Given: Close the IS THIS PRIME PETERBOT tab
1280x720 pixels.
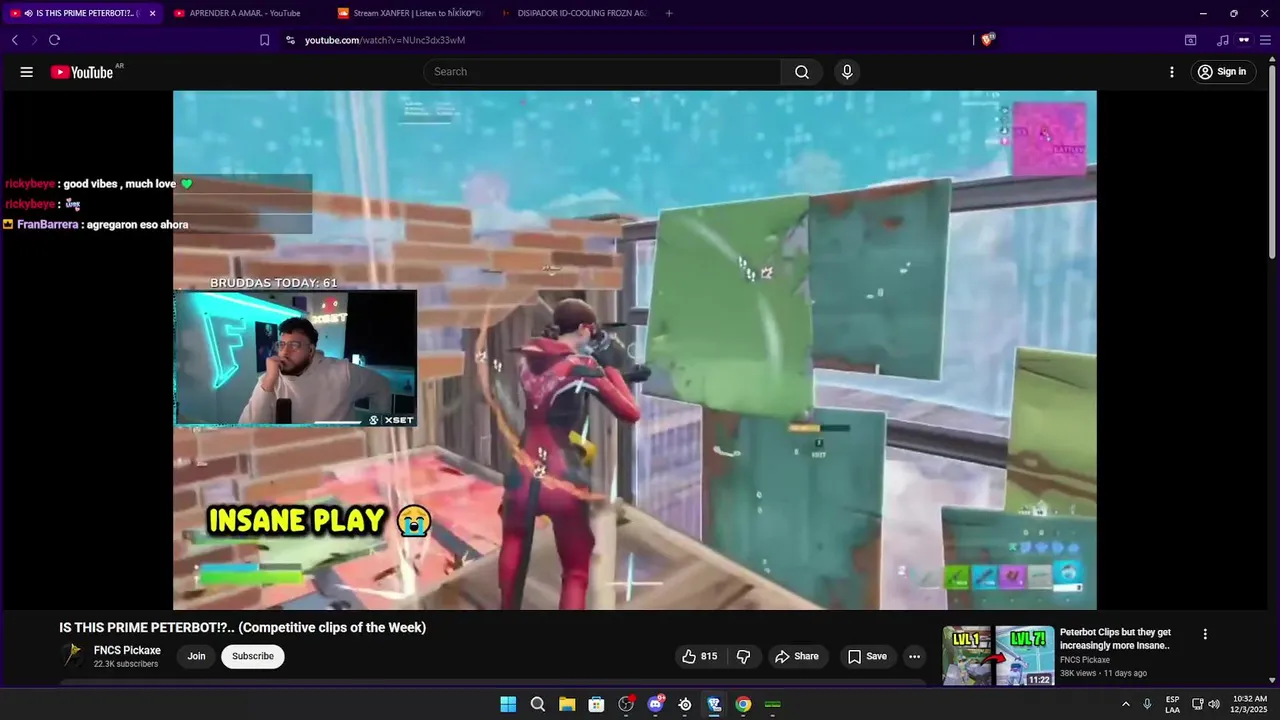Looking at the screenshot, I should click(152, 13).
